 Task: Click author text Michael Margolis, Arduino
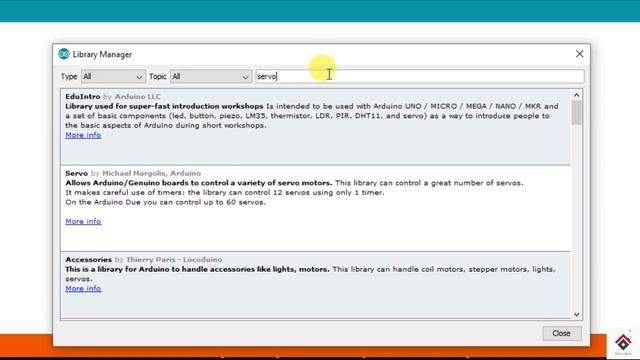tap(151, 173)
